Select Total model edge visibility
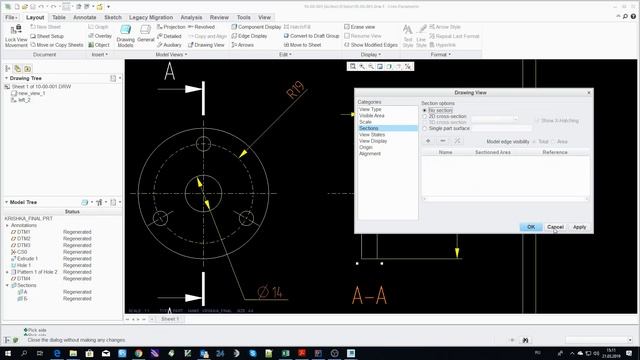The width and height of the screenshot is (640, 360). [x=534, y=142]
